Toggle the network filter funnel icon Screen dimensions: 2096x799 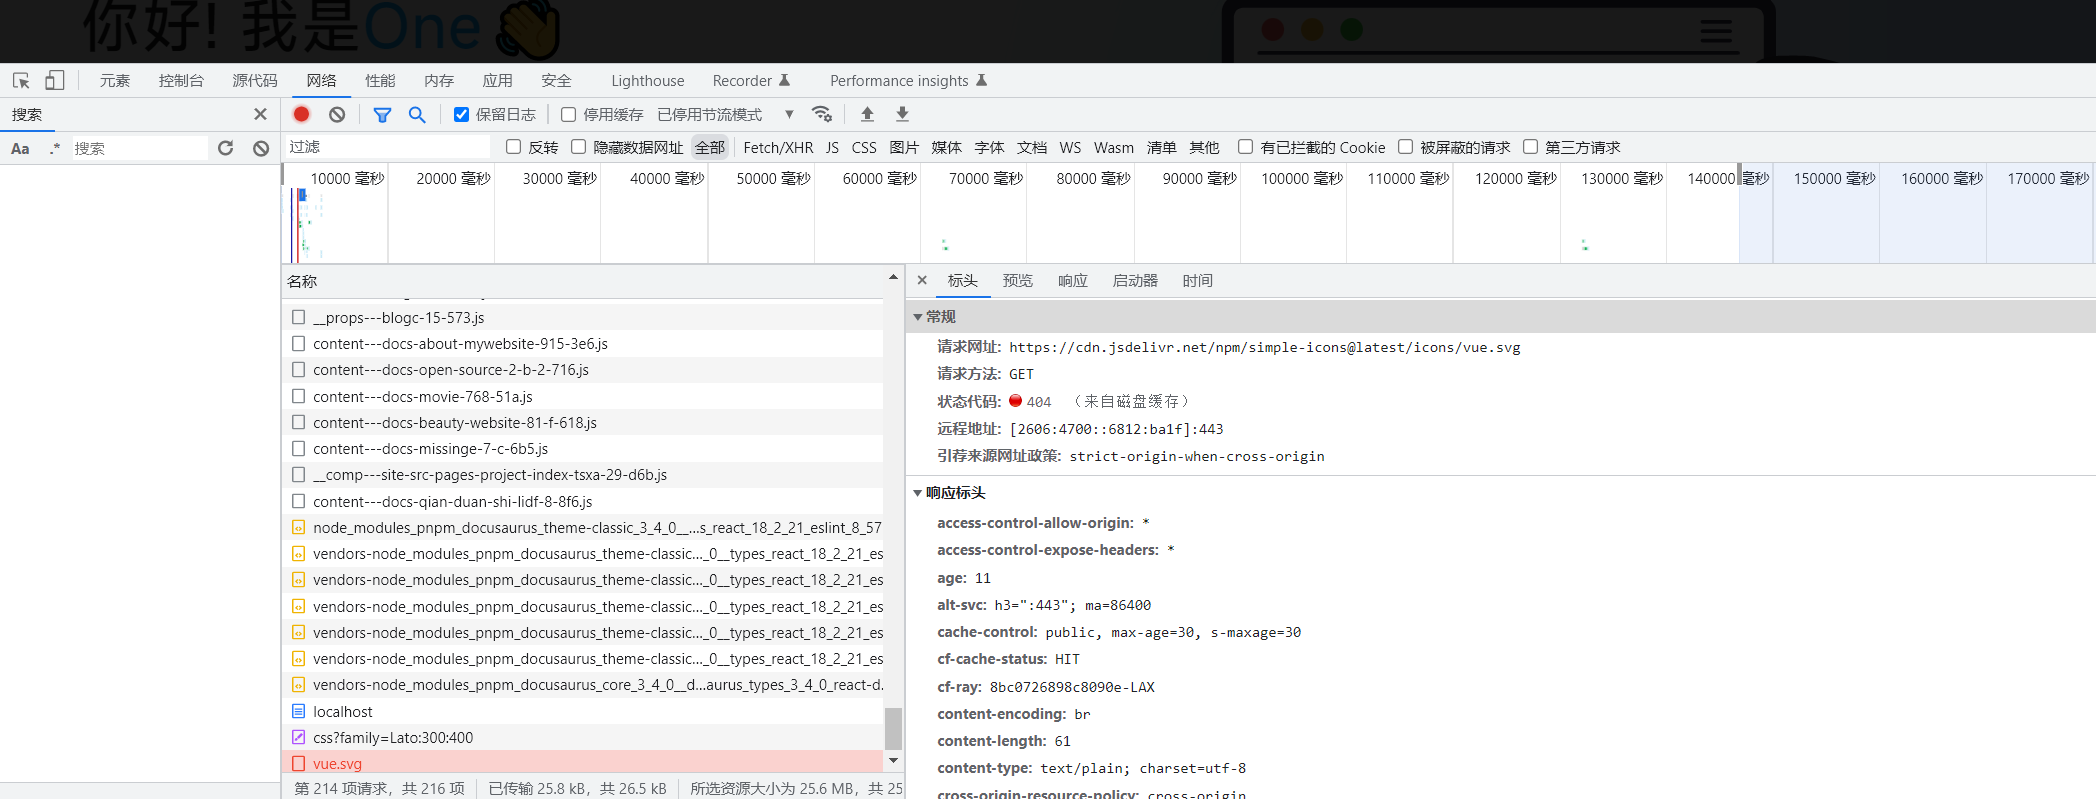point(382,115)
